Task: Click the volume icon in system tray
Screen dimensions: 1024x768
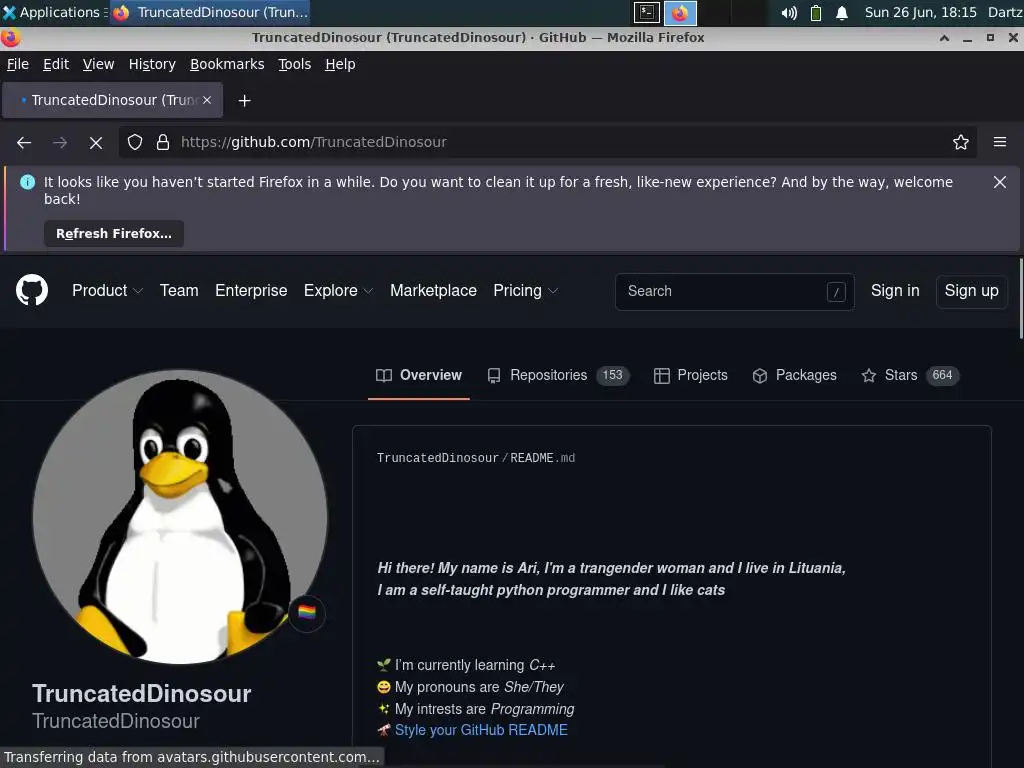Action: (789, 12)
